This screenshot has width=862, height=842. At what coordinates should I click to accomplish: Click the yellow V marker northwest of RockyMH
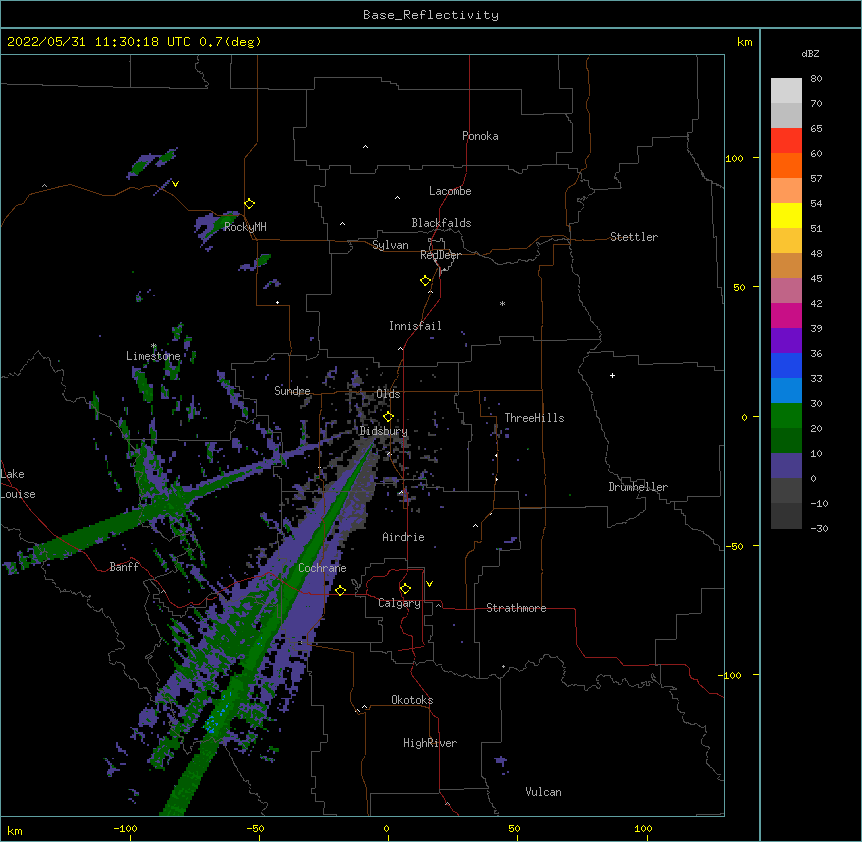click(175, 184)
